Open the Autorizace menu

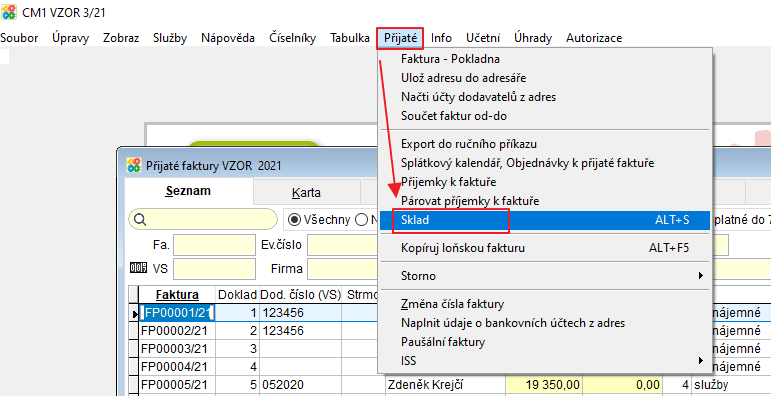(x=594, y=38)
